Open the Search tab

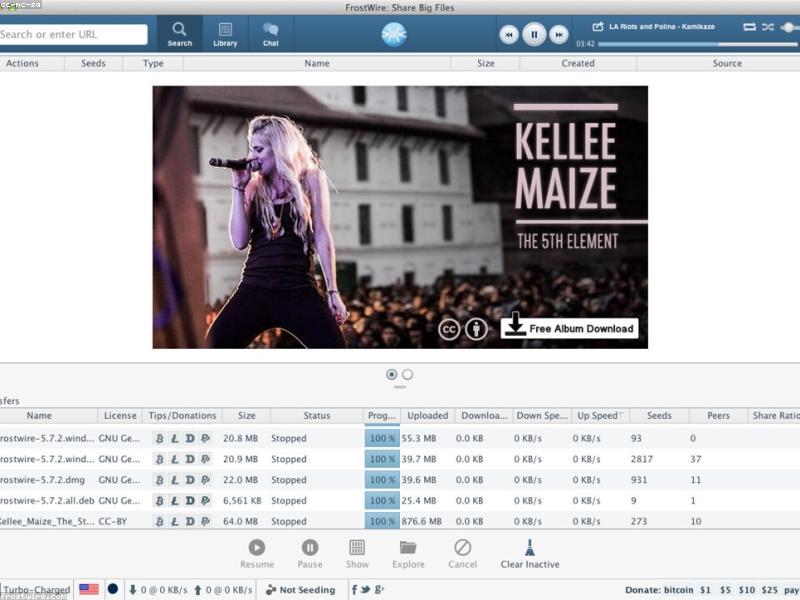180,34
